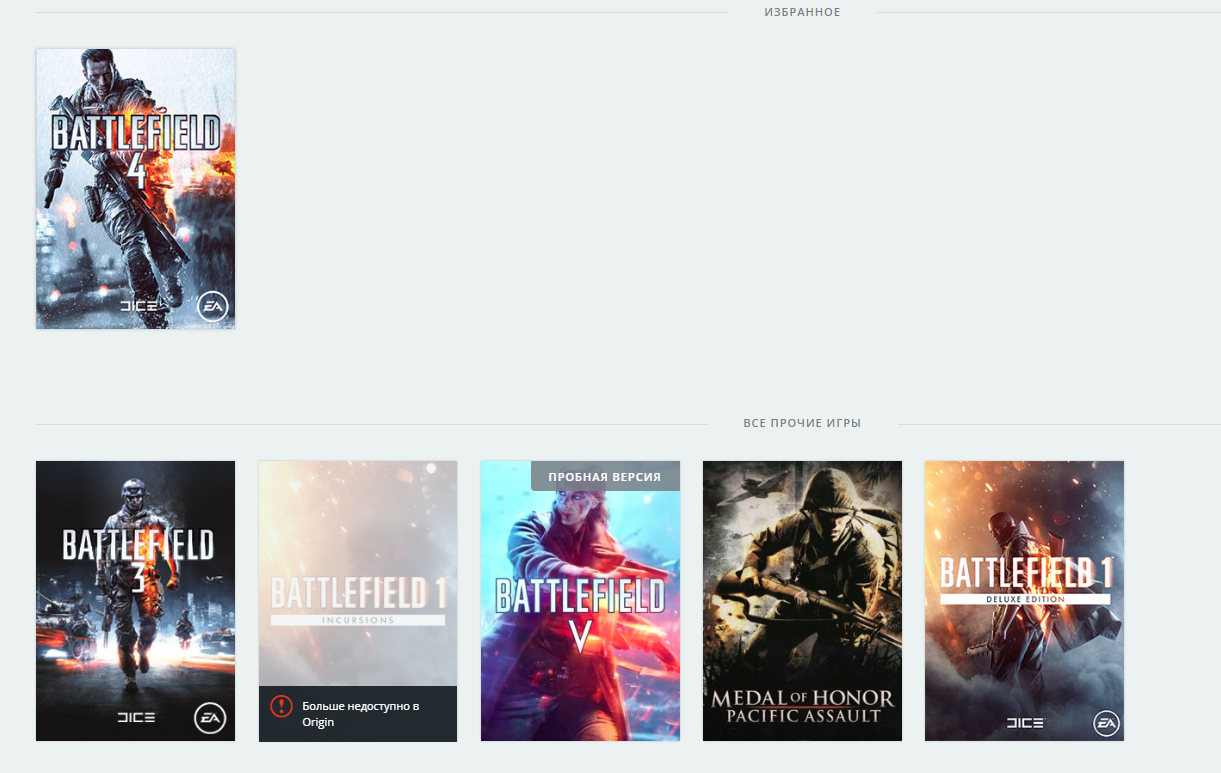Screen dimensions: 1221x773
Task: Click the 'Пробная версия' badge on Battlefield V
Action: tap(605, 476)
